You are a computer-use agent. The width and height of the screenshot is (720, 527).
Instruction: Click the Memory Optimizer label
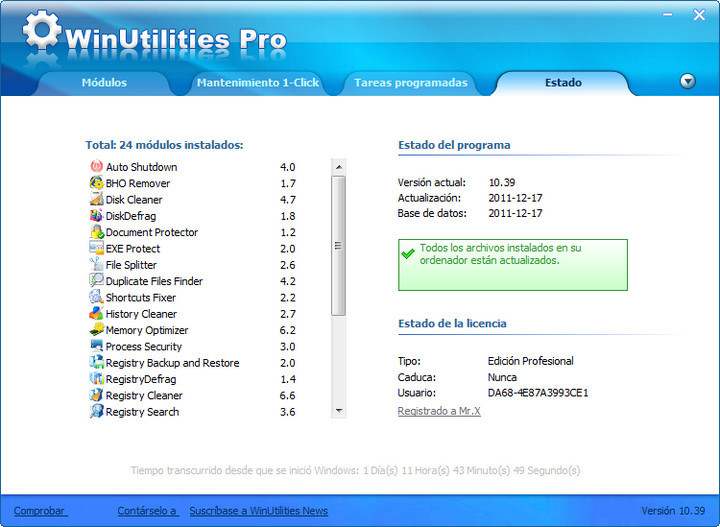147,330
